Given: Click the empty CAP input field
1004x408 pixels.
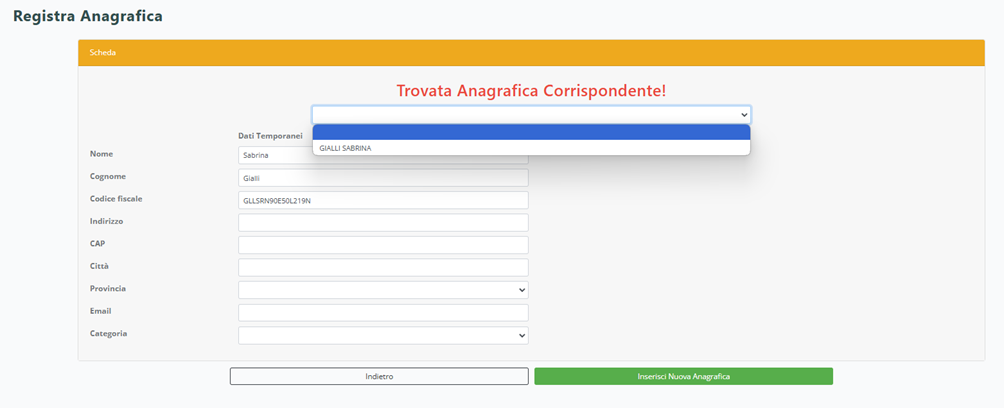Looking at the screenshot, I should [x=383, y=245].
